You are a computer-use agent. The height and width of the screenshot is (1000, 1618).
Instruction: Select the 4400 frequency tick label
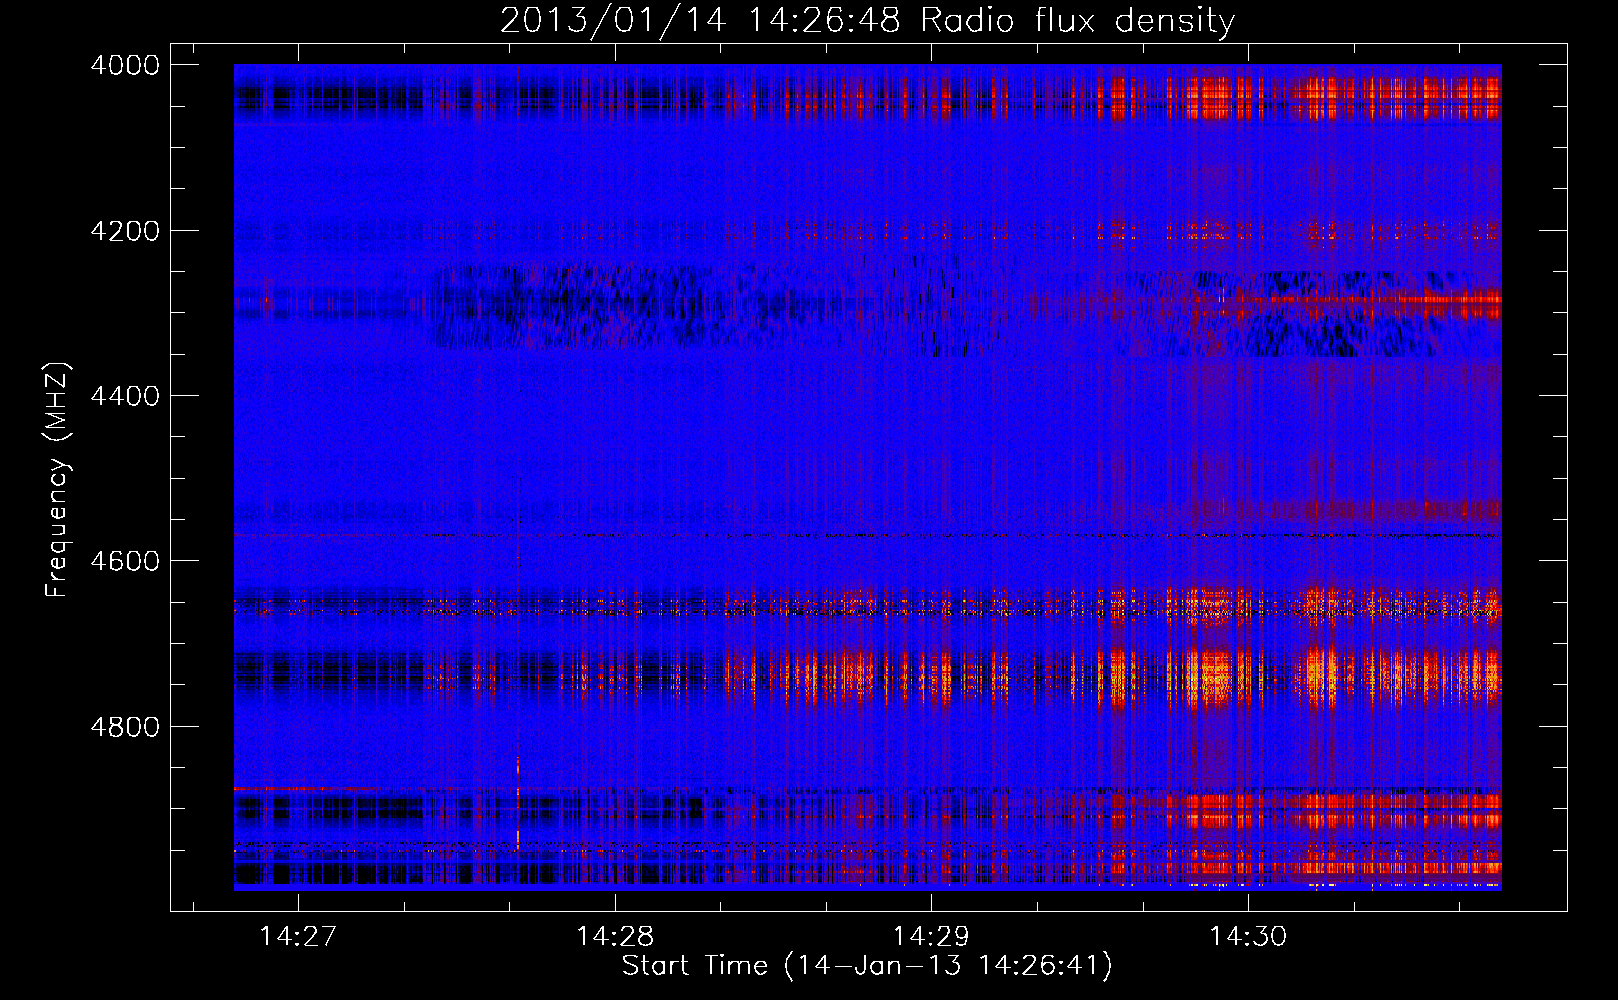pos(125,396)
